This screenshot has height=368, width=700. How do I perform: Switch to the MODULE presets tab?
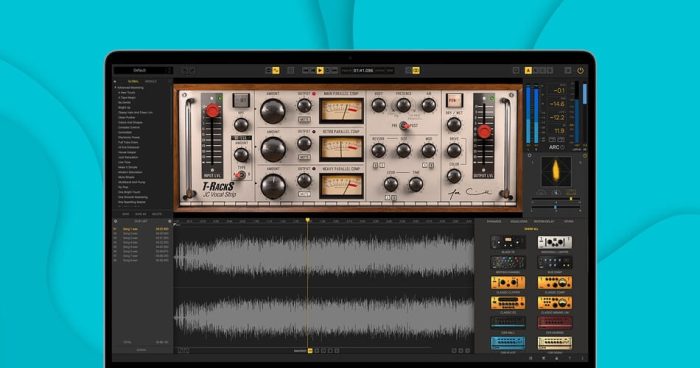(150, 82)
